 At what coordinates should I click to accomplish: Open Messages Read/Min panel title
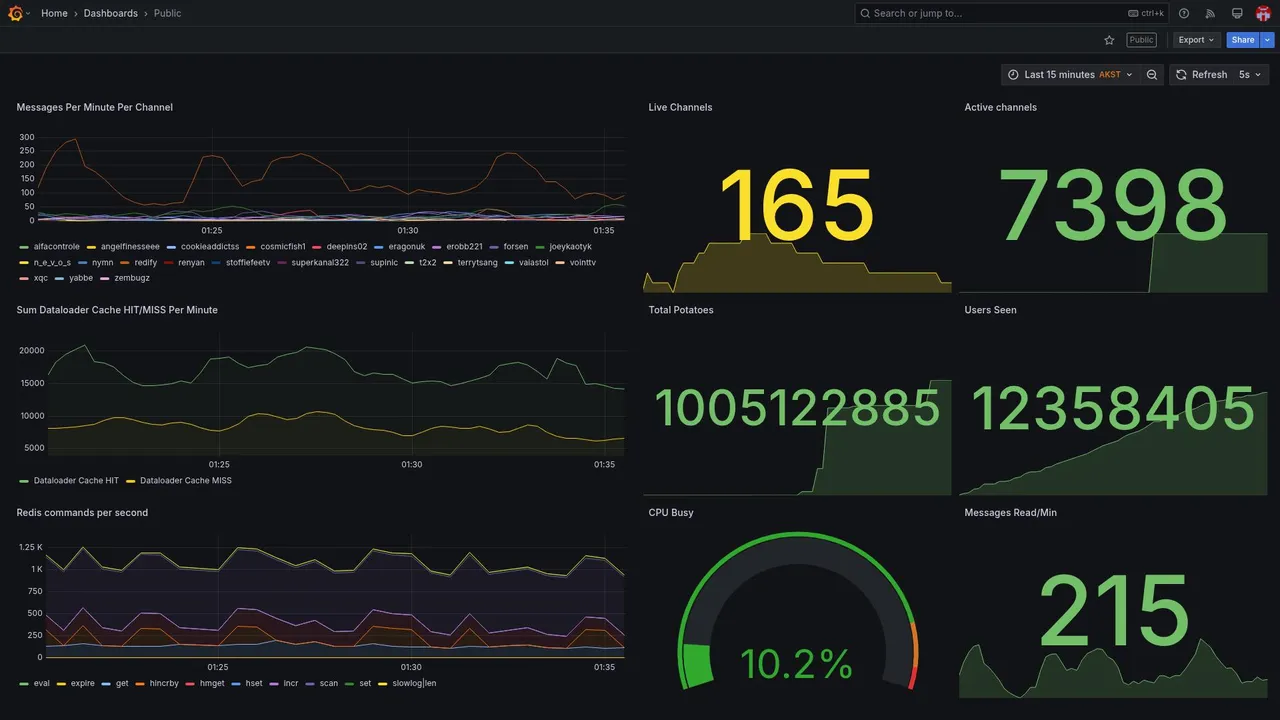[1010, 513]
